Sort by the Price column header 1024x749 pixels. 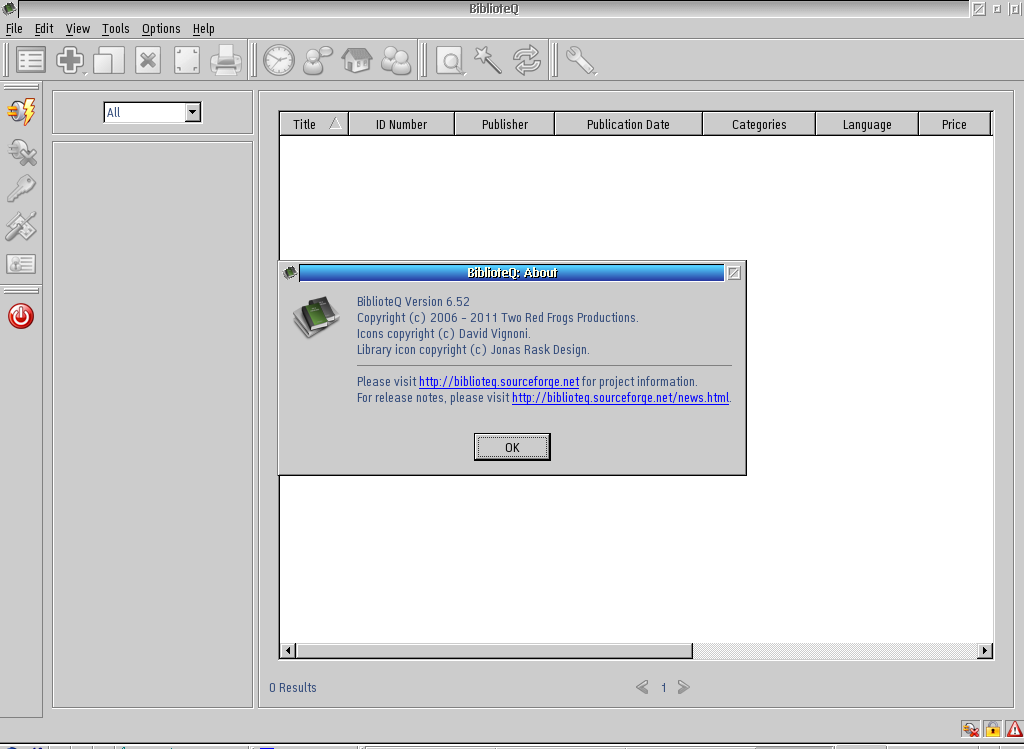(x=954, y=124)
